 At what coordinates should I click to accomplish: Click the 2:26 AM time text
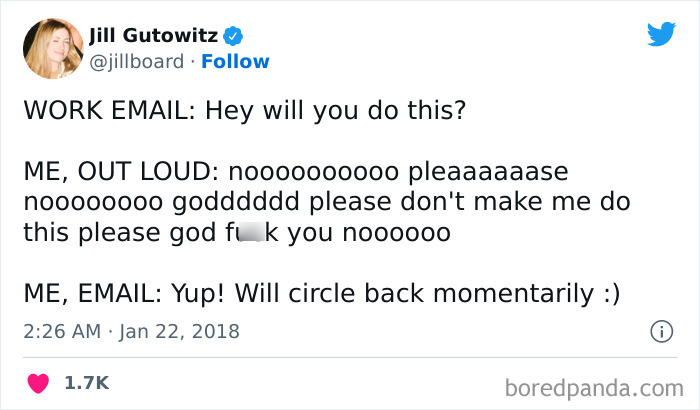(59, 330)
